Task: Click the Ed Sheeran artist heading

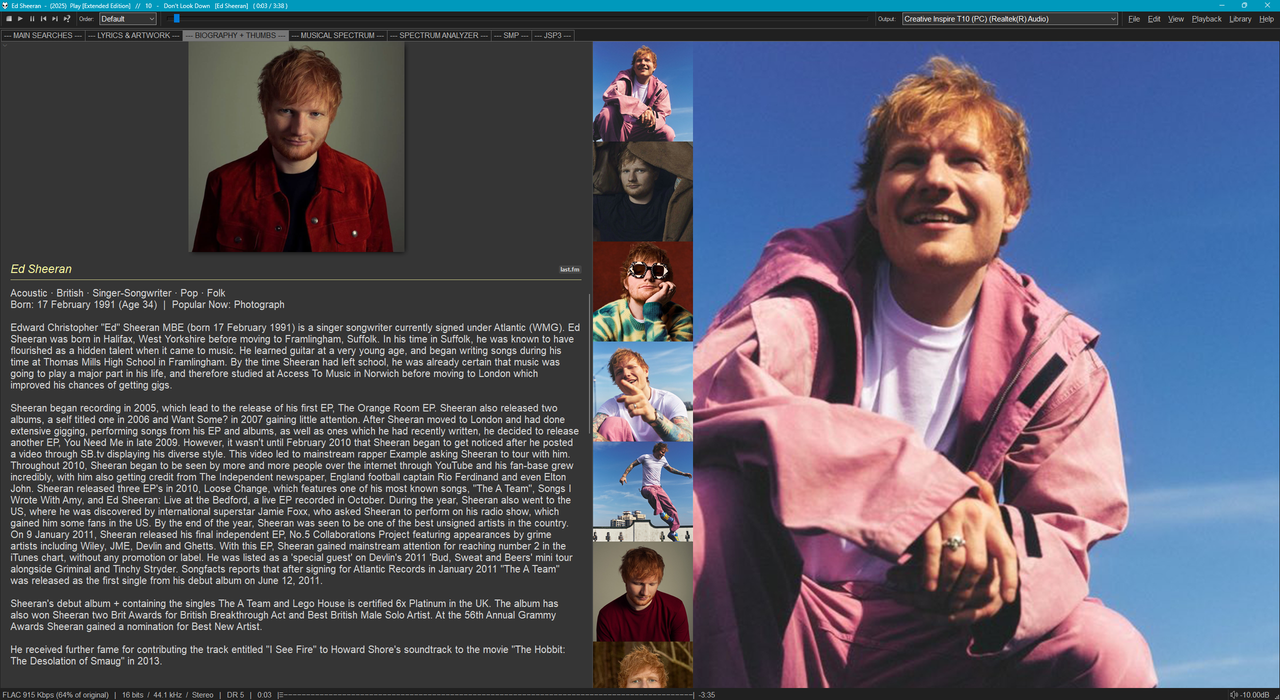Action: [41, 269]
